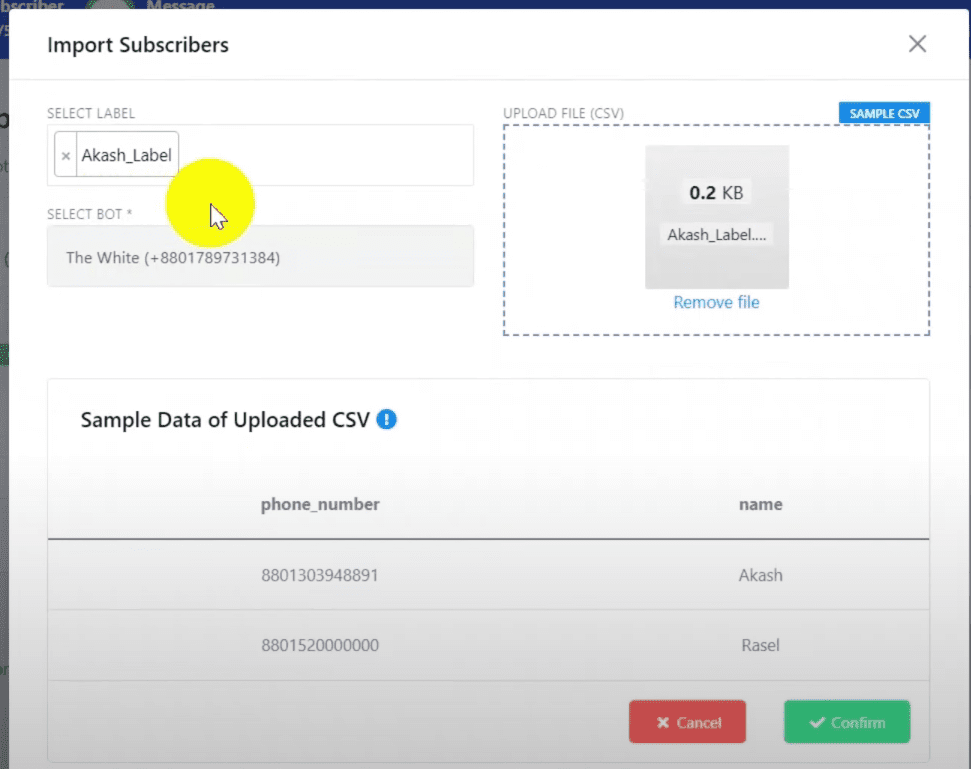Viewport: 971px width, 769px height.
Task: Click the phone_number column header
Action: pos(320,504)
